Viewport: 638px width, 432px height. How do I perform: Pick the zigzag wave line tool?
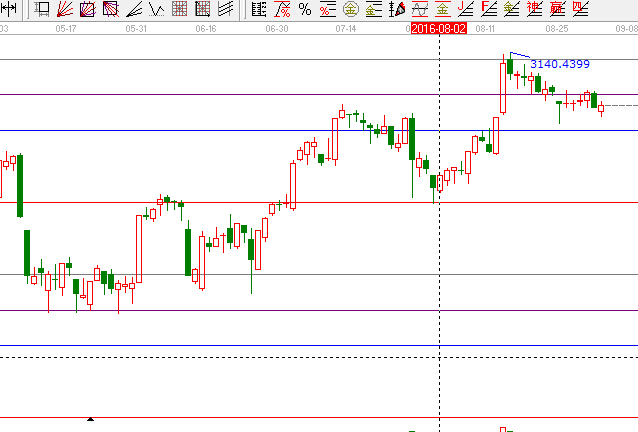[157, 9]
